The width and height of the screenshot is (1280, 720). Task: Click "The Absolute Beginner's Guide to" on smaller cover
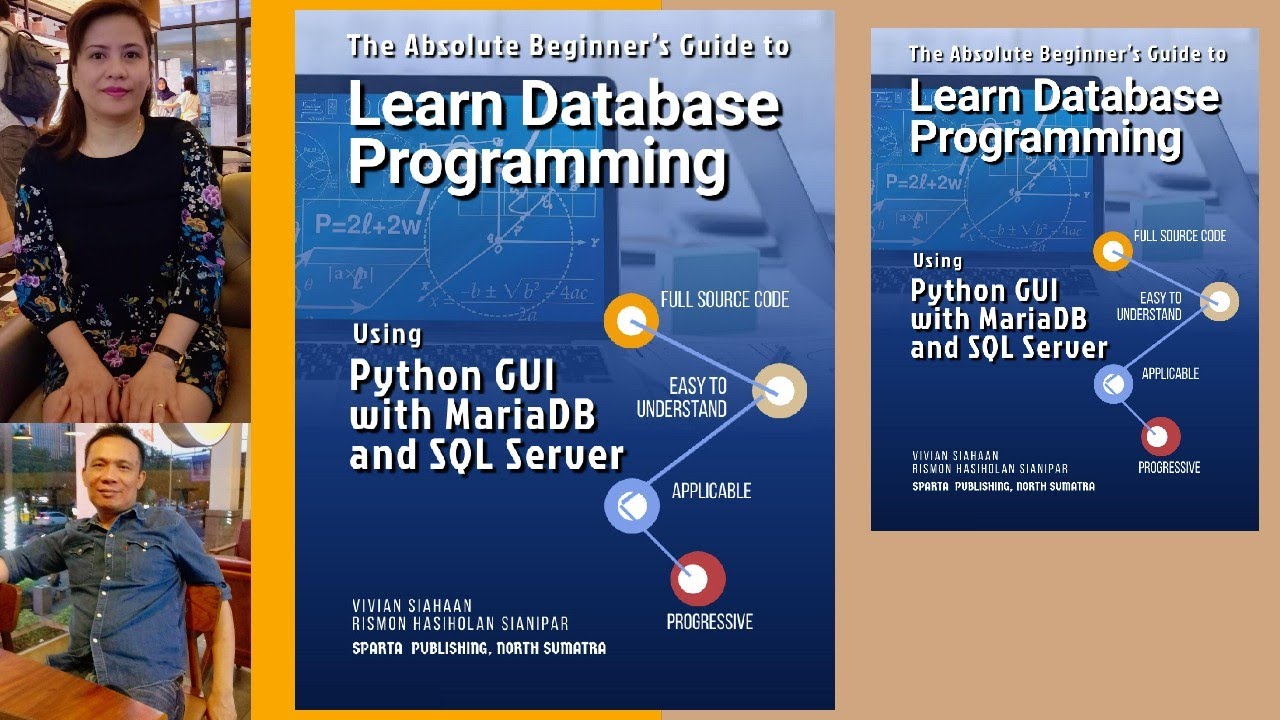pos(1068,54)
